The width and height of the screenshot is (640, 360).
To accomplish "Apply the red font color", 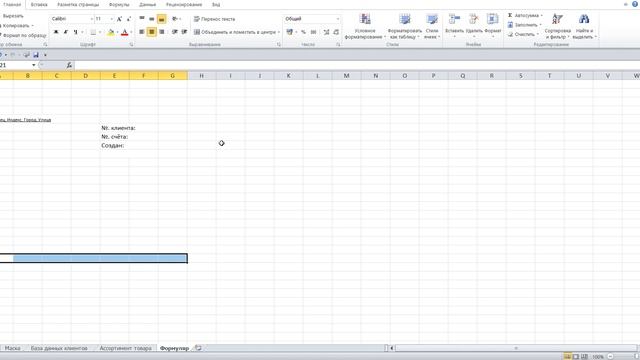I will (125, 32).
